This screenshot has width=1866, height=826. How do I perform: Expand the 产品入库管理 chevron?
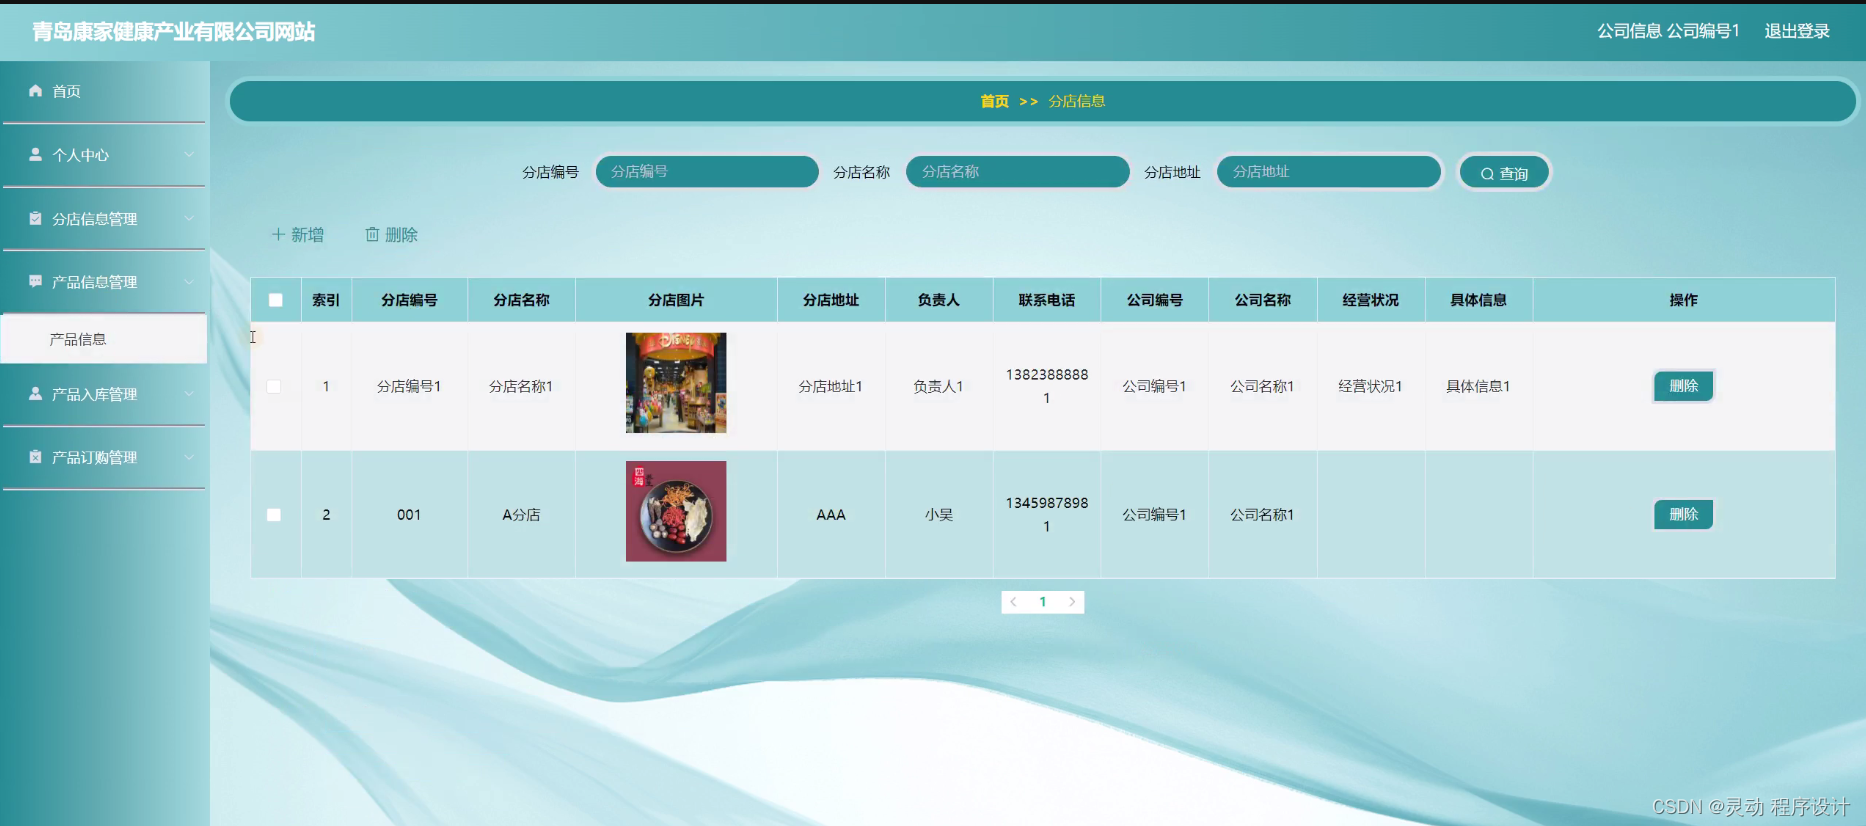click(x=189, y=394)
